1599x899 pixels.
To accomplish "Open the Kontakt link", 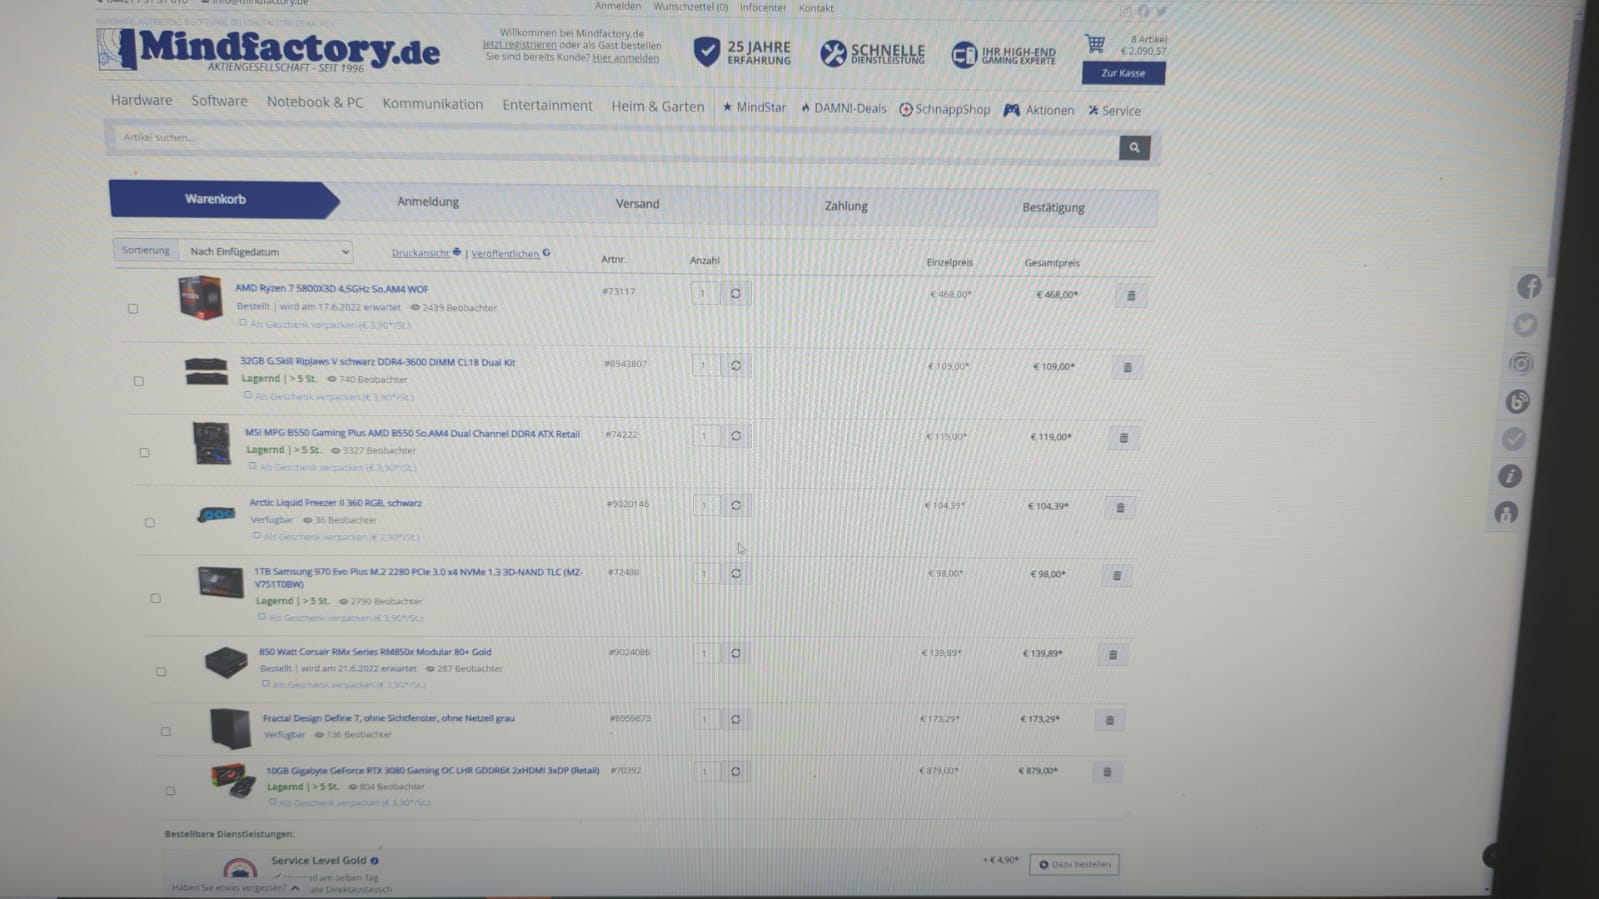I will (x=815, y=8).
